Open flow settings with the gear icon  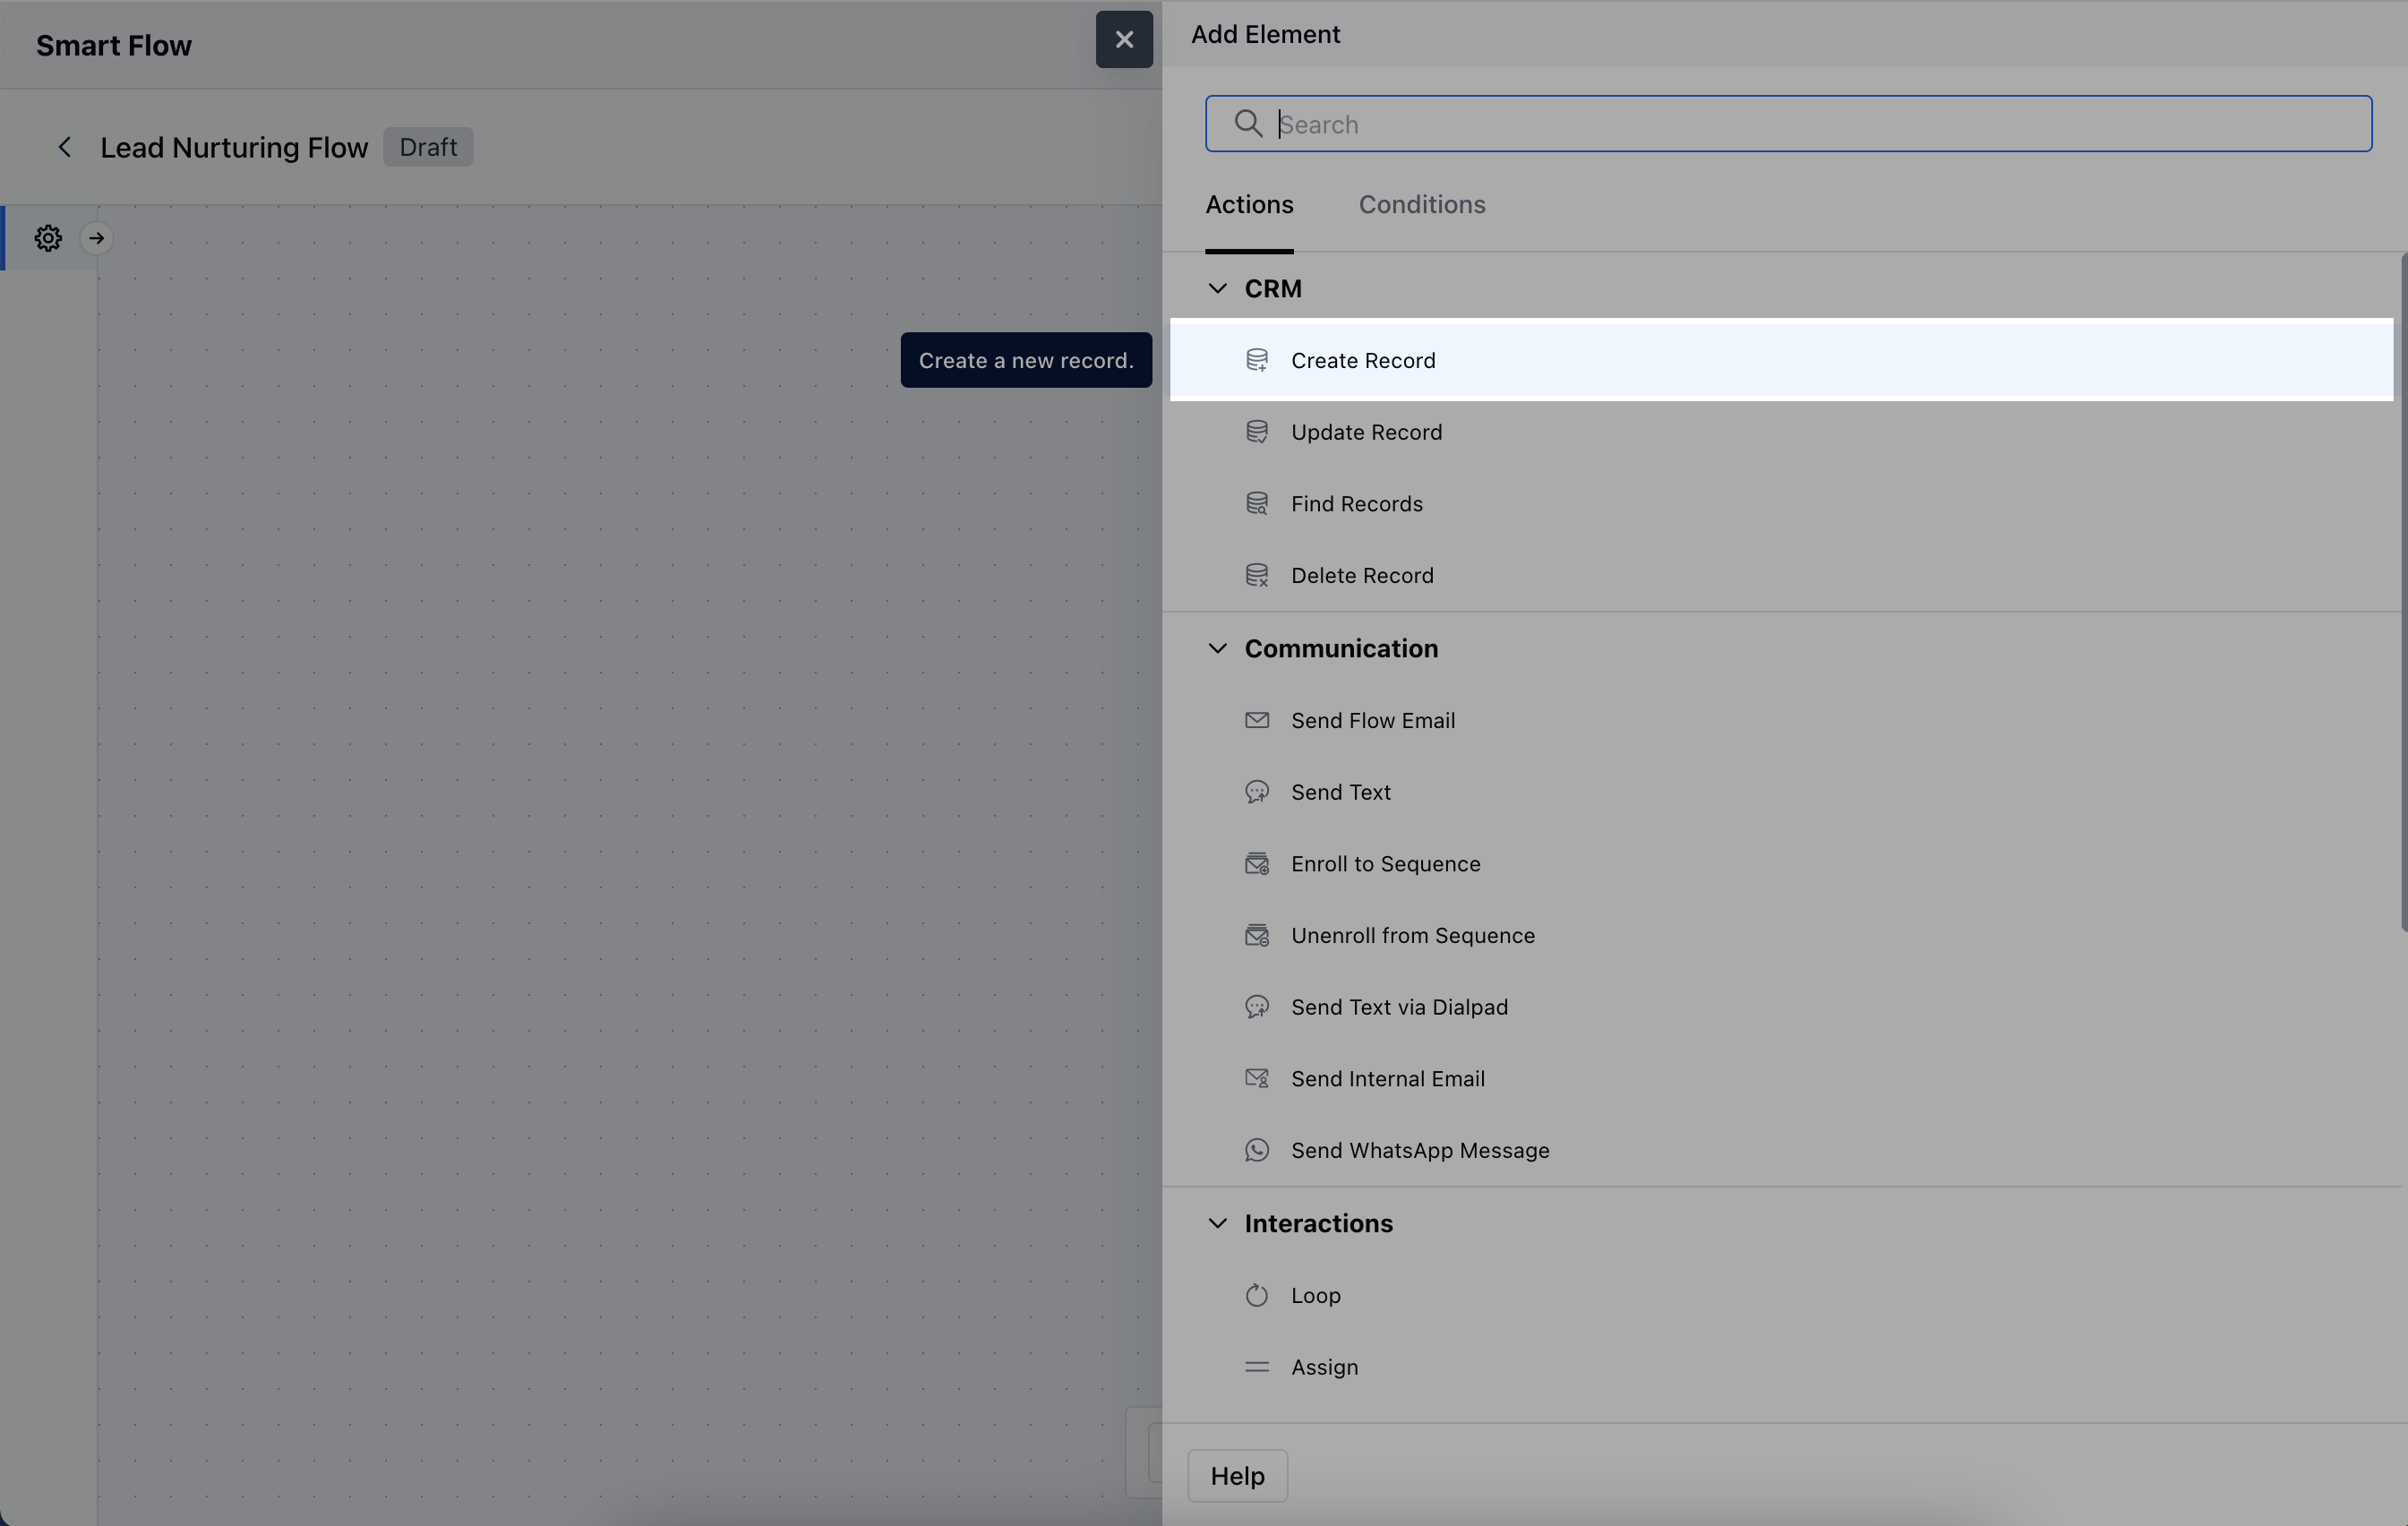tap(48, 238)
